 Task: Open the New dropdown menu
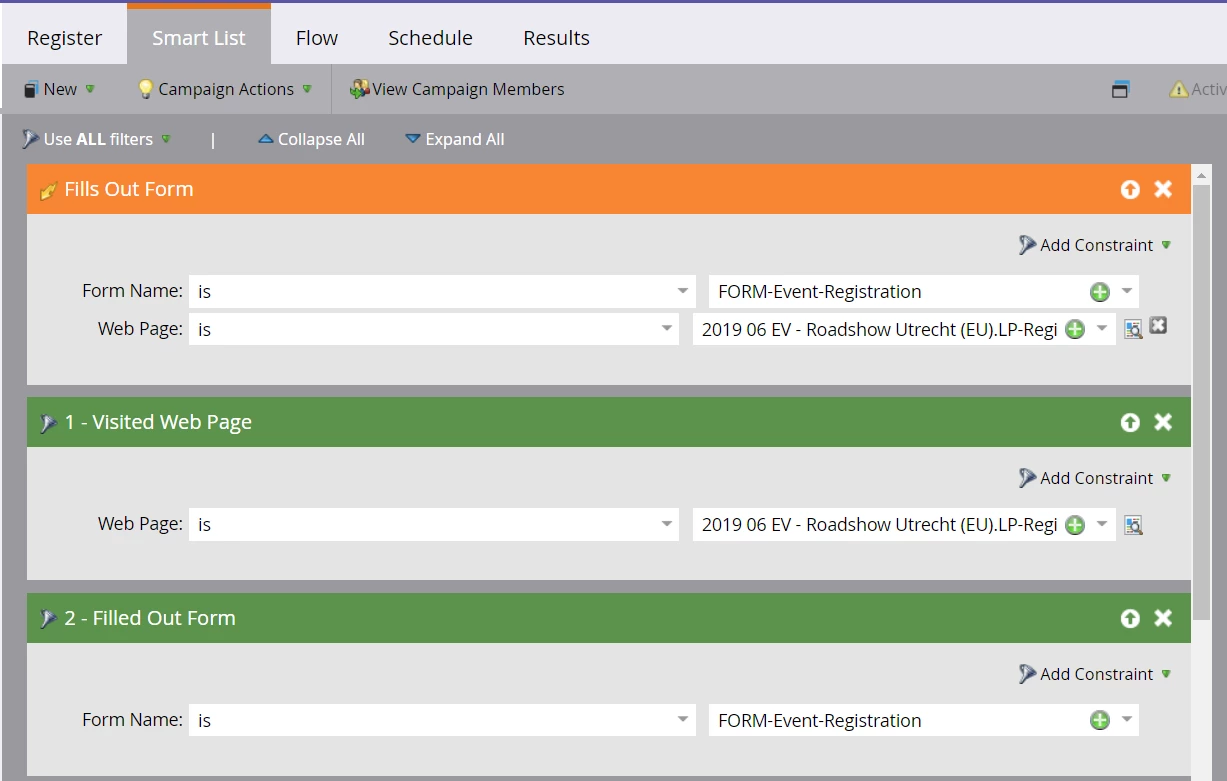(59, 89)
